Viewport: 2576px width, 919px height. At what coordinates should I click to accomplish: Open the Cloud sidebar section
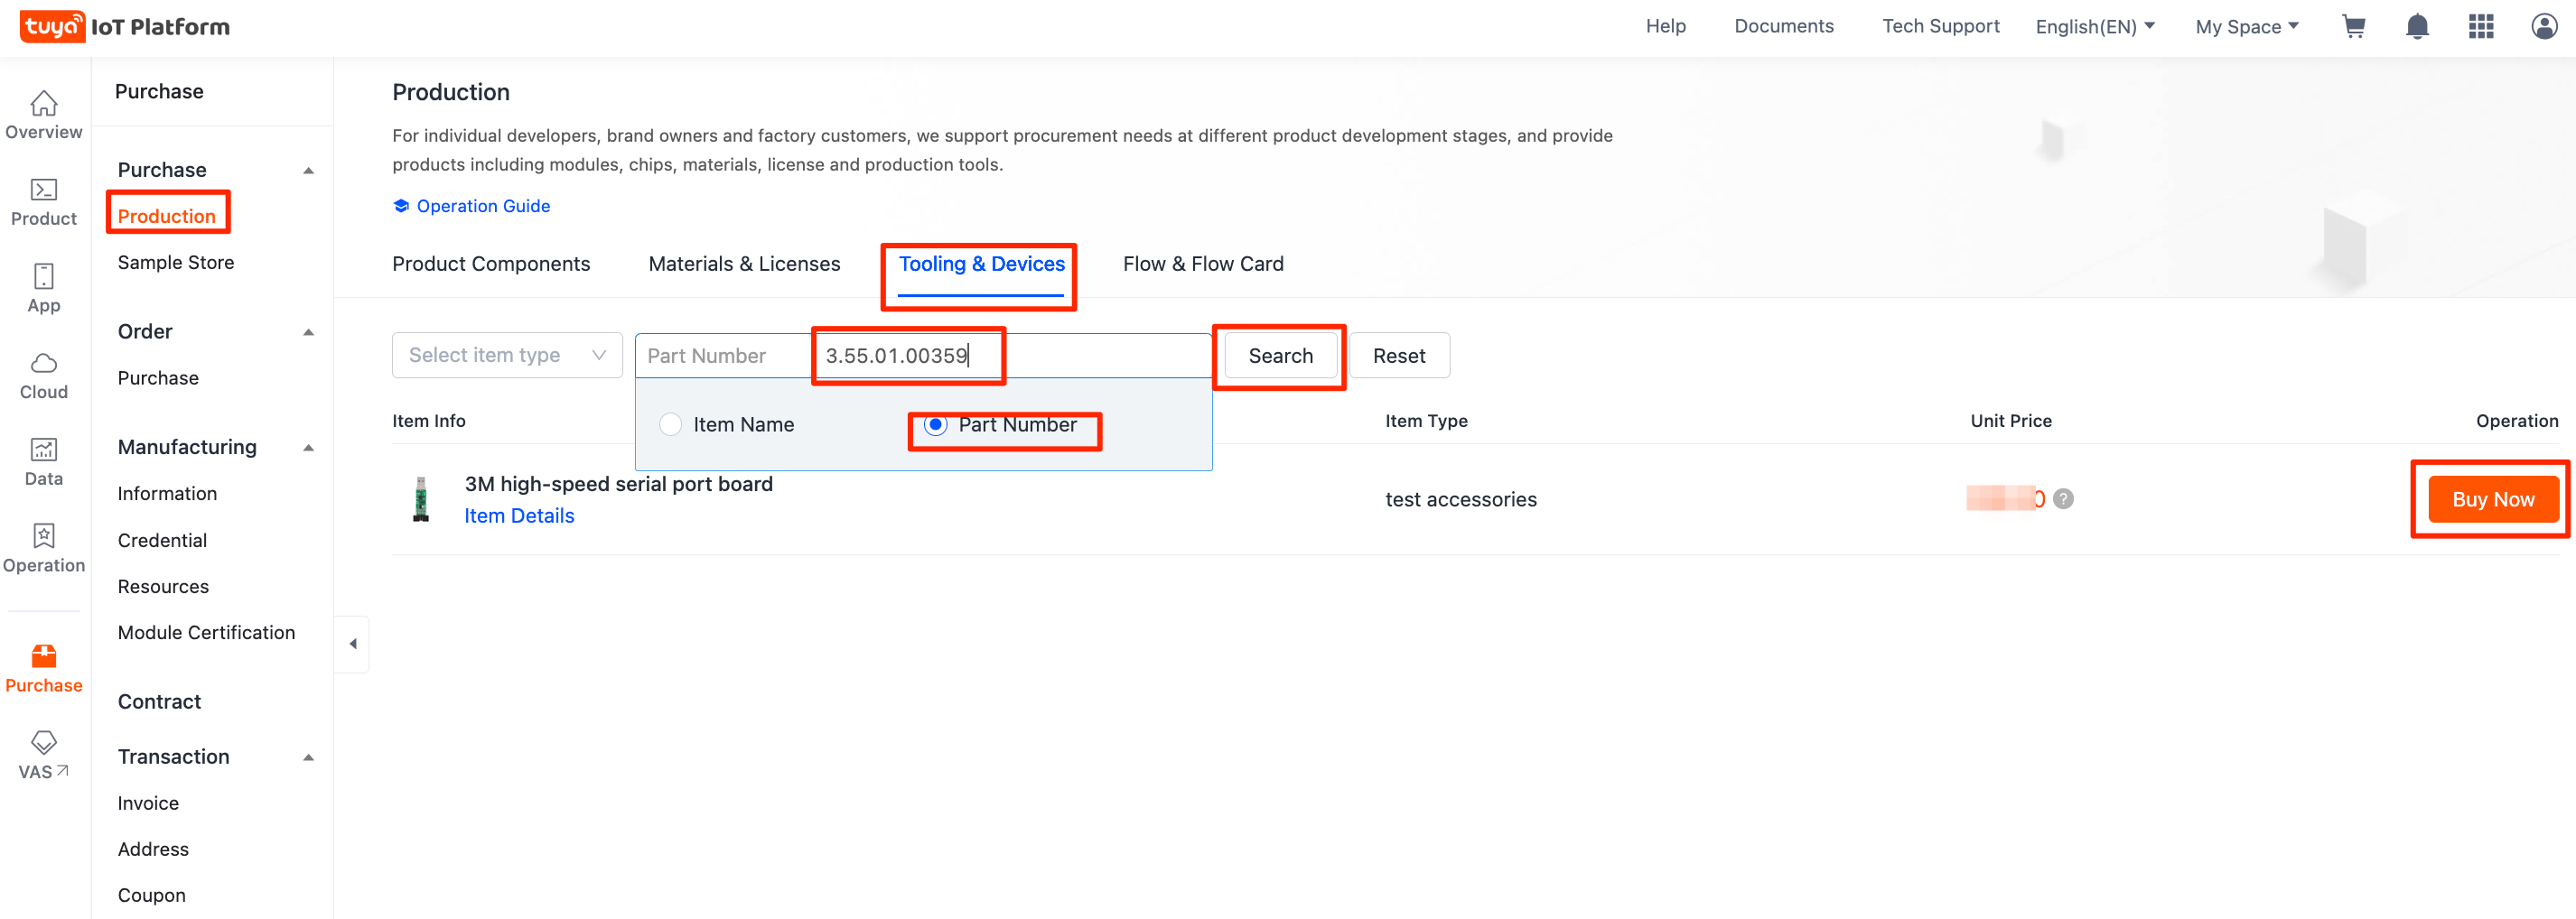[44, 376]
